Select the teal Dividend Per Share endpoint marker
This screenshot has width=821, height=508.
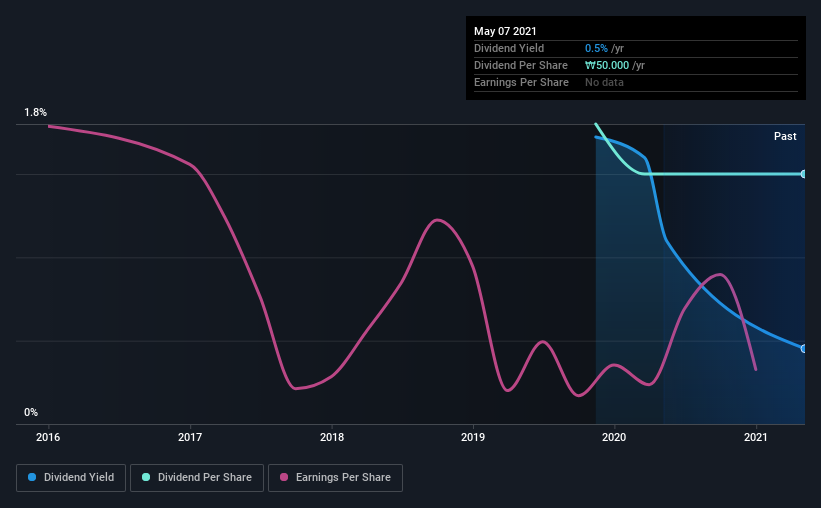[x=803, y=174]
